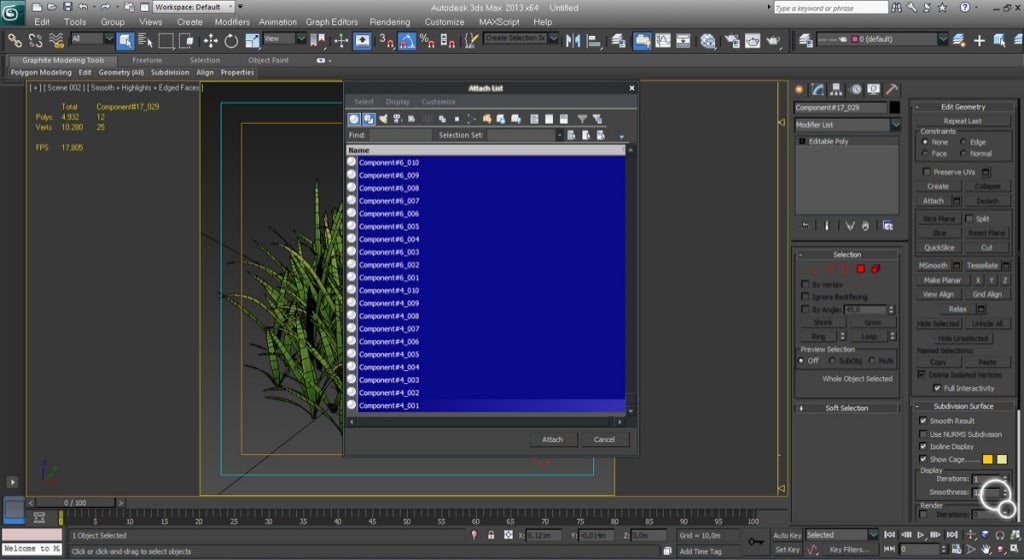
Task: Select Element sub-object level red cube
Action: pyautogui.click(x=875, y=268)
